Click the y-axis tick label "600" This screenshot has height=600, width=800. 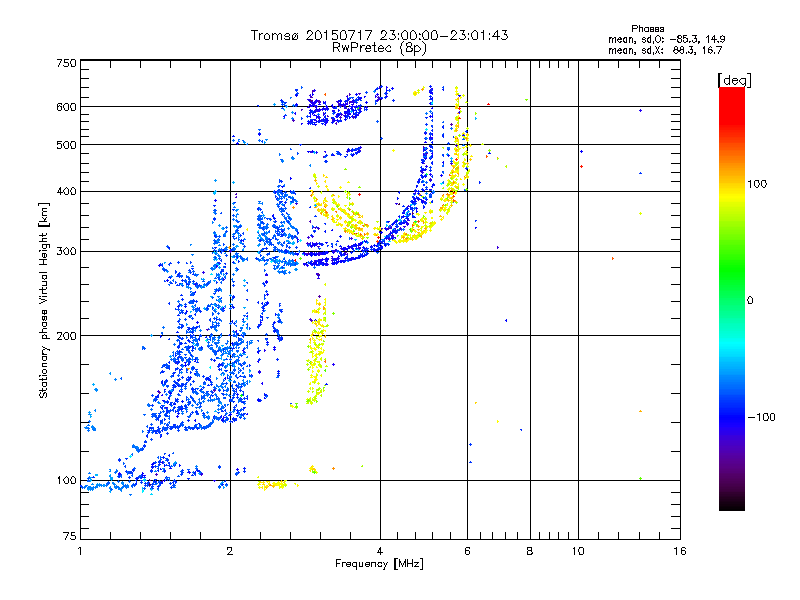66,107
